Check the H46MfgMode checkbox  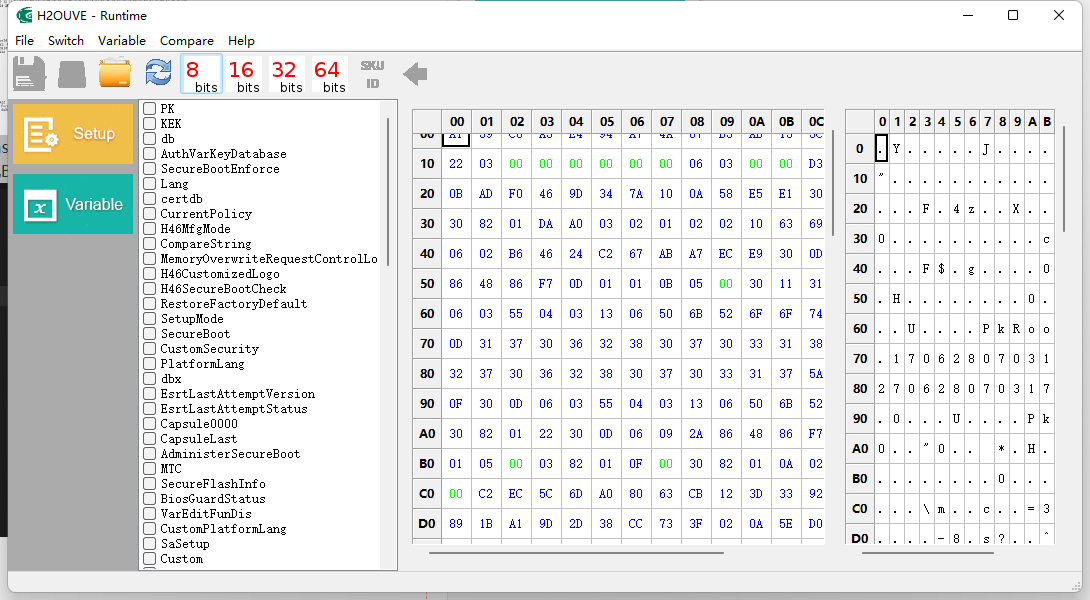(x=149, y=229)
